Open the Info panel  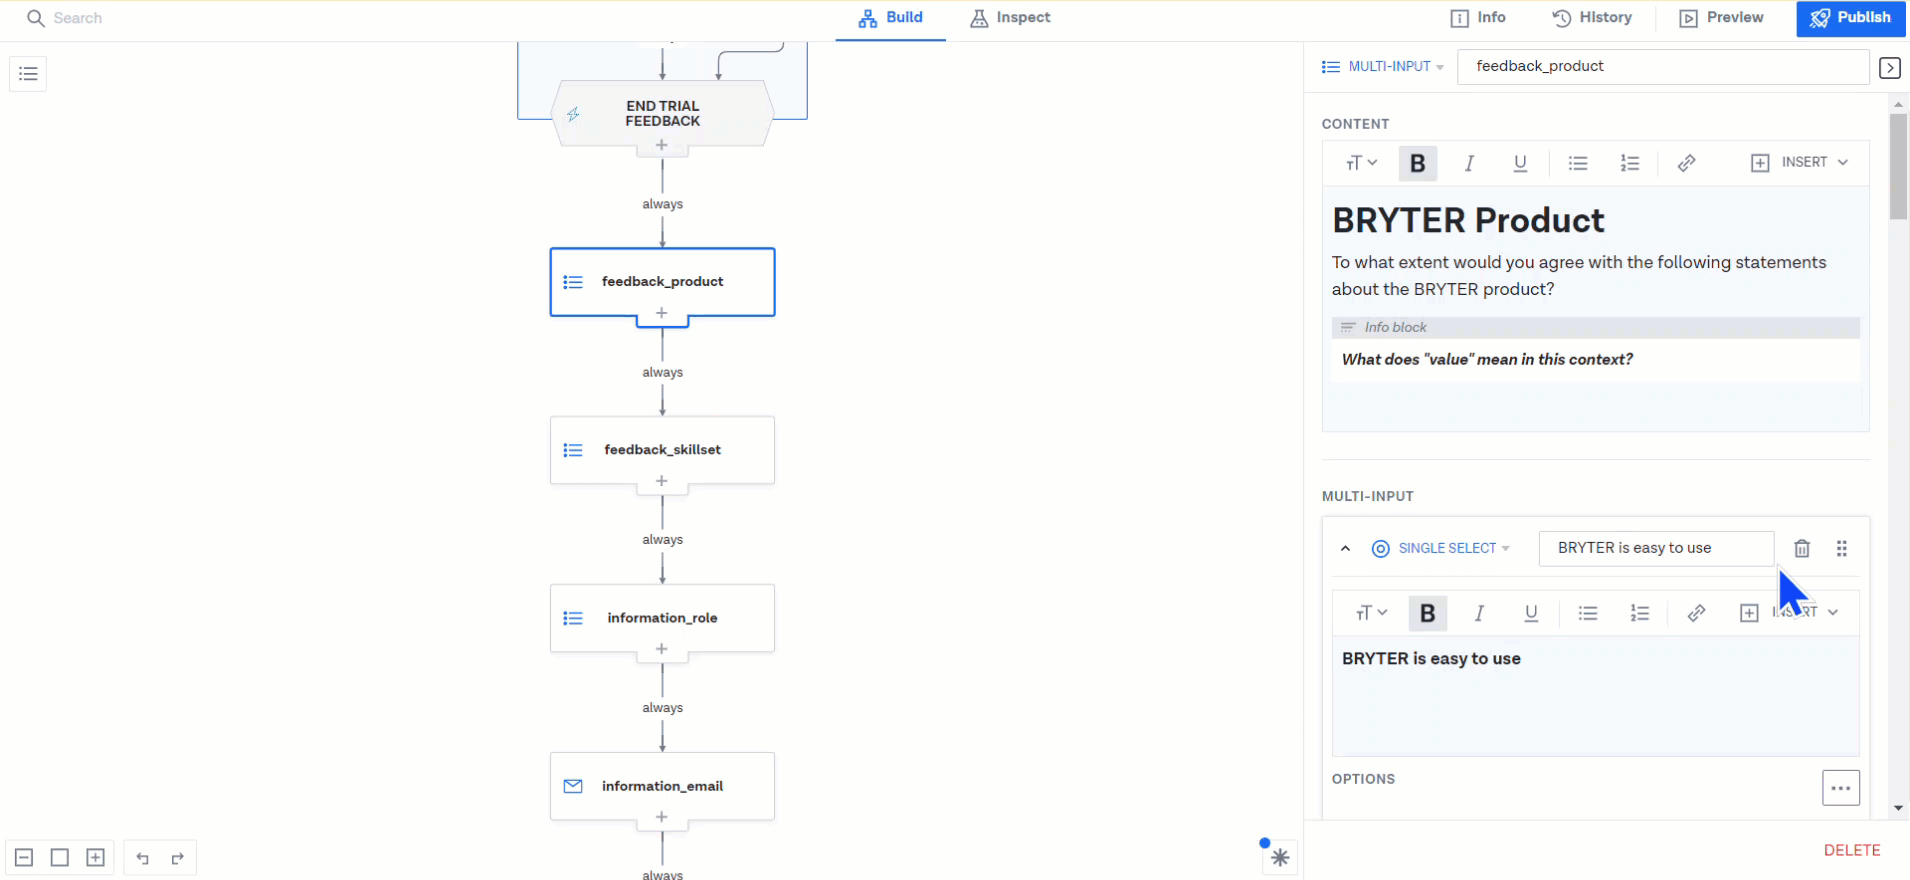click(x=1478, y=18)
